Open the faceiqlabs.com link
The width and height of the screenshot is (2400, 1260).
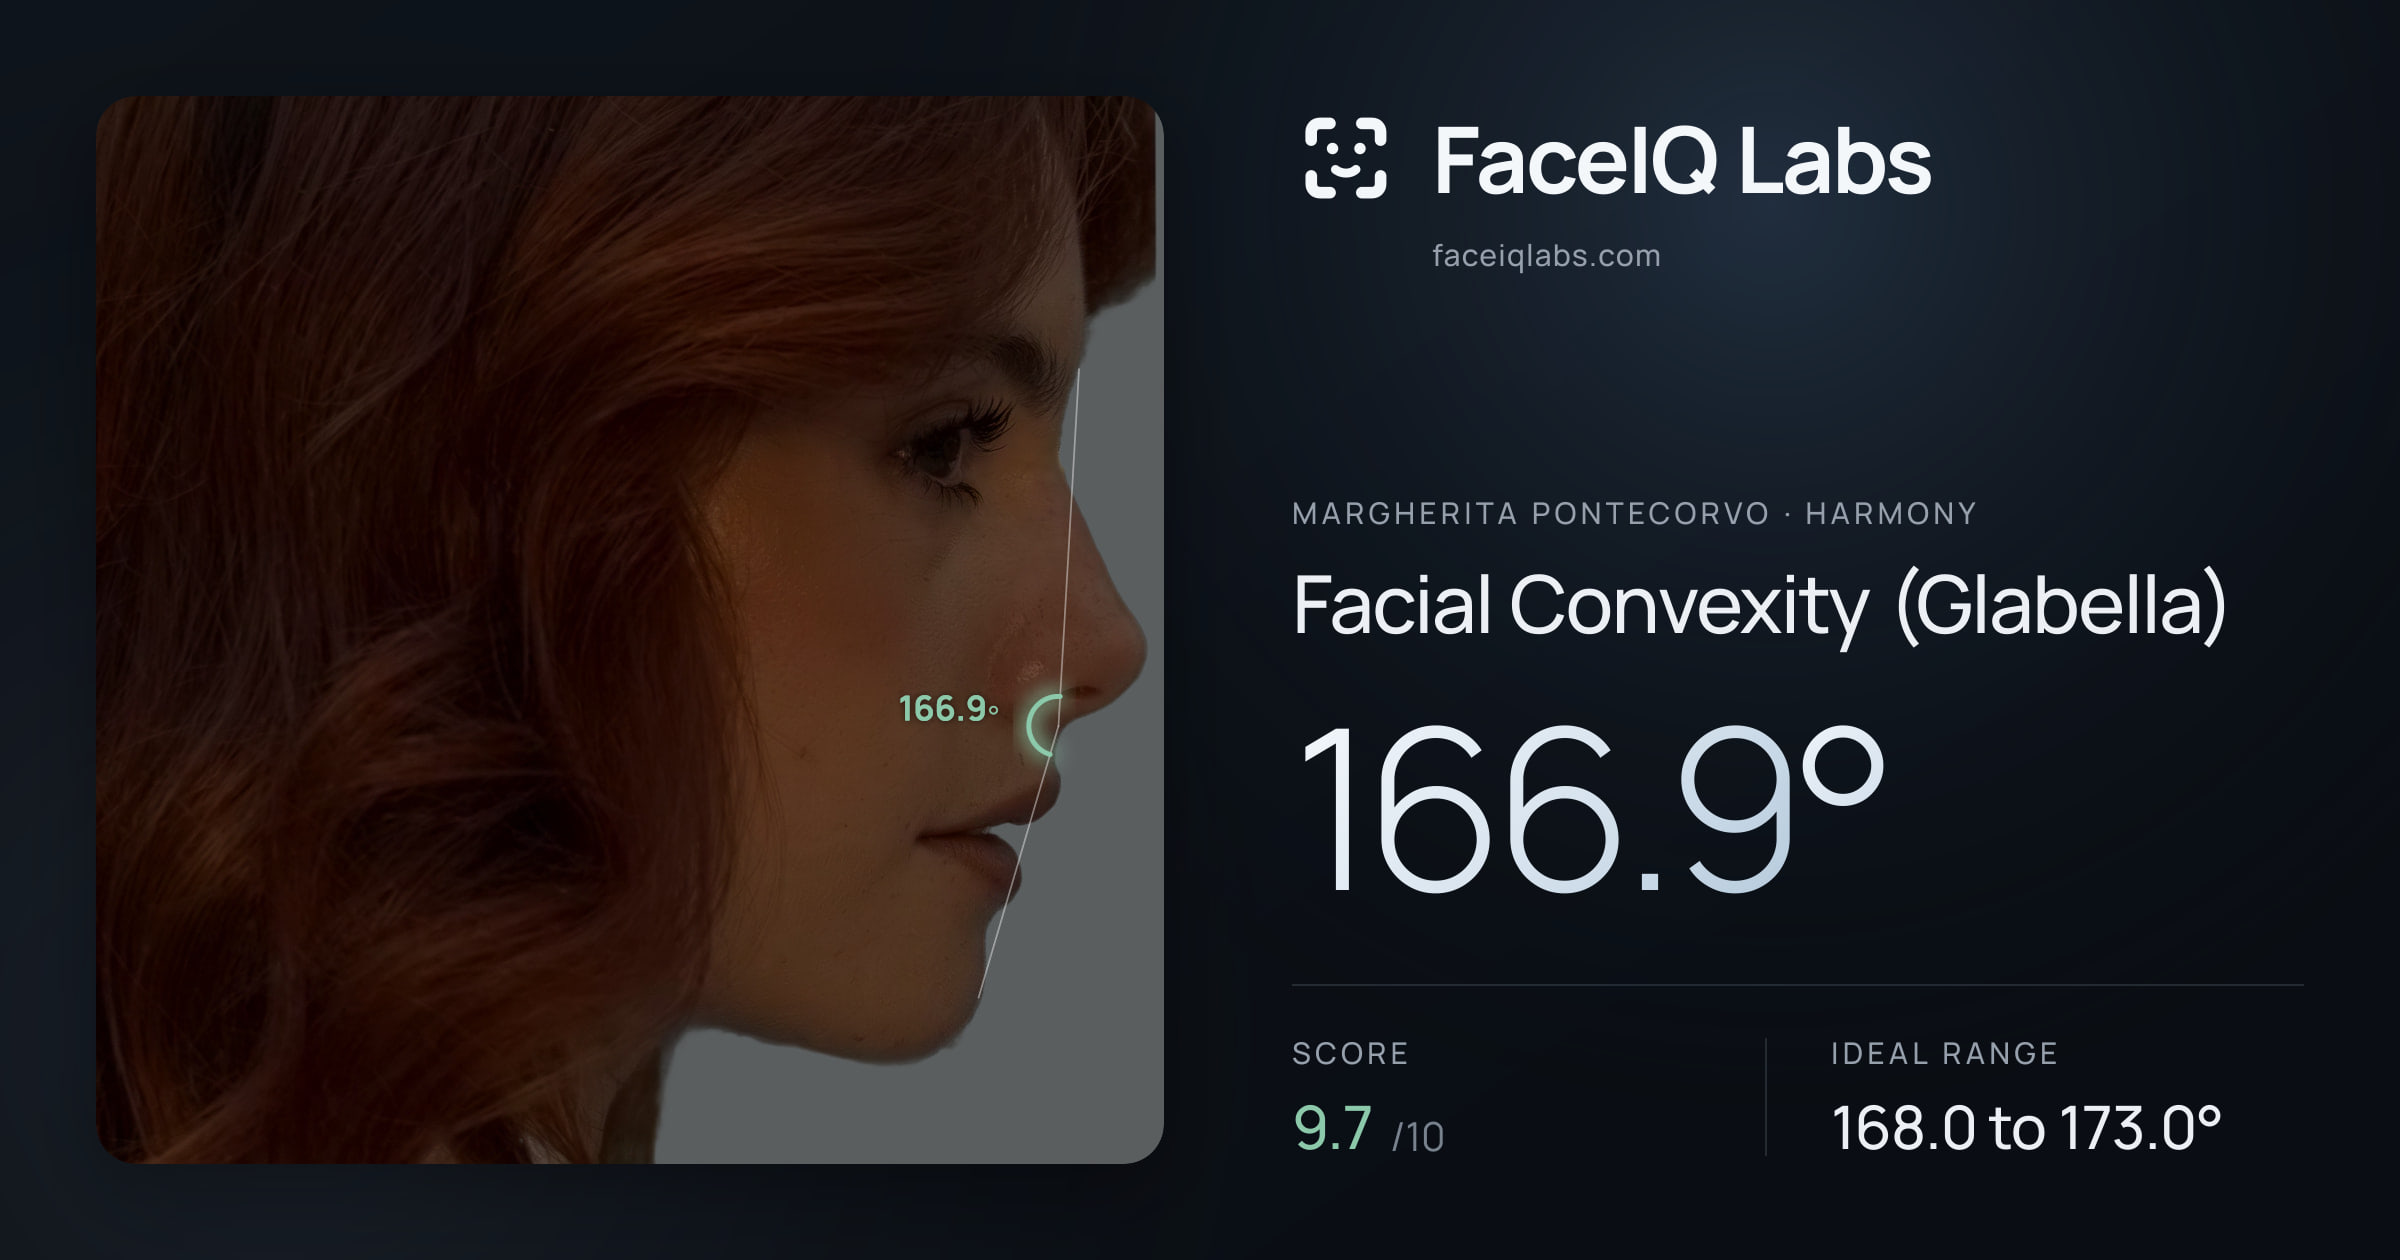[x=1546, y=256]
